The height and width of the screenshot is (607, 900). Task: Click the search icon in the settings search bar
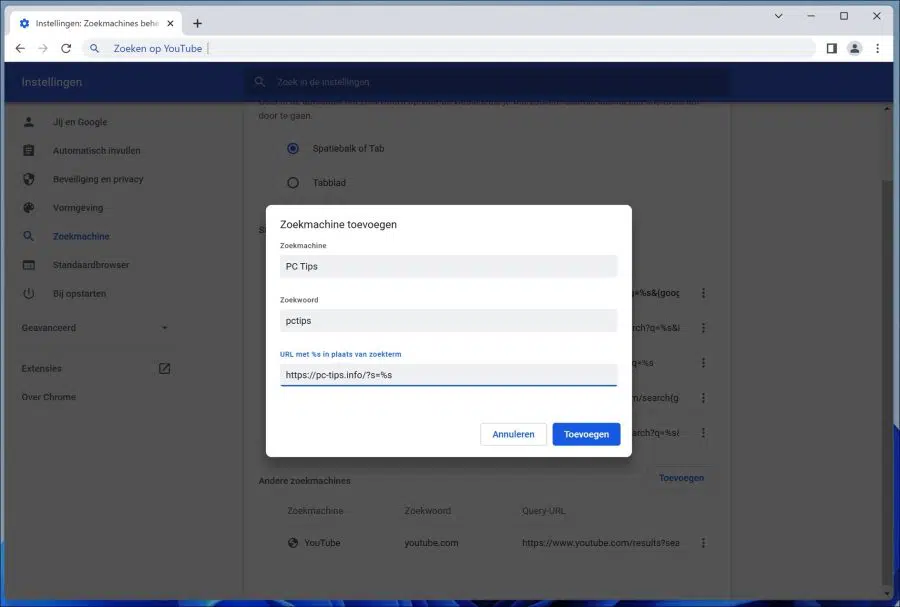point(259,82)
